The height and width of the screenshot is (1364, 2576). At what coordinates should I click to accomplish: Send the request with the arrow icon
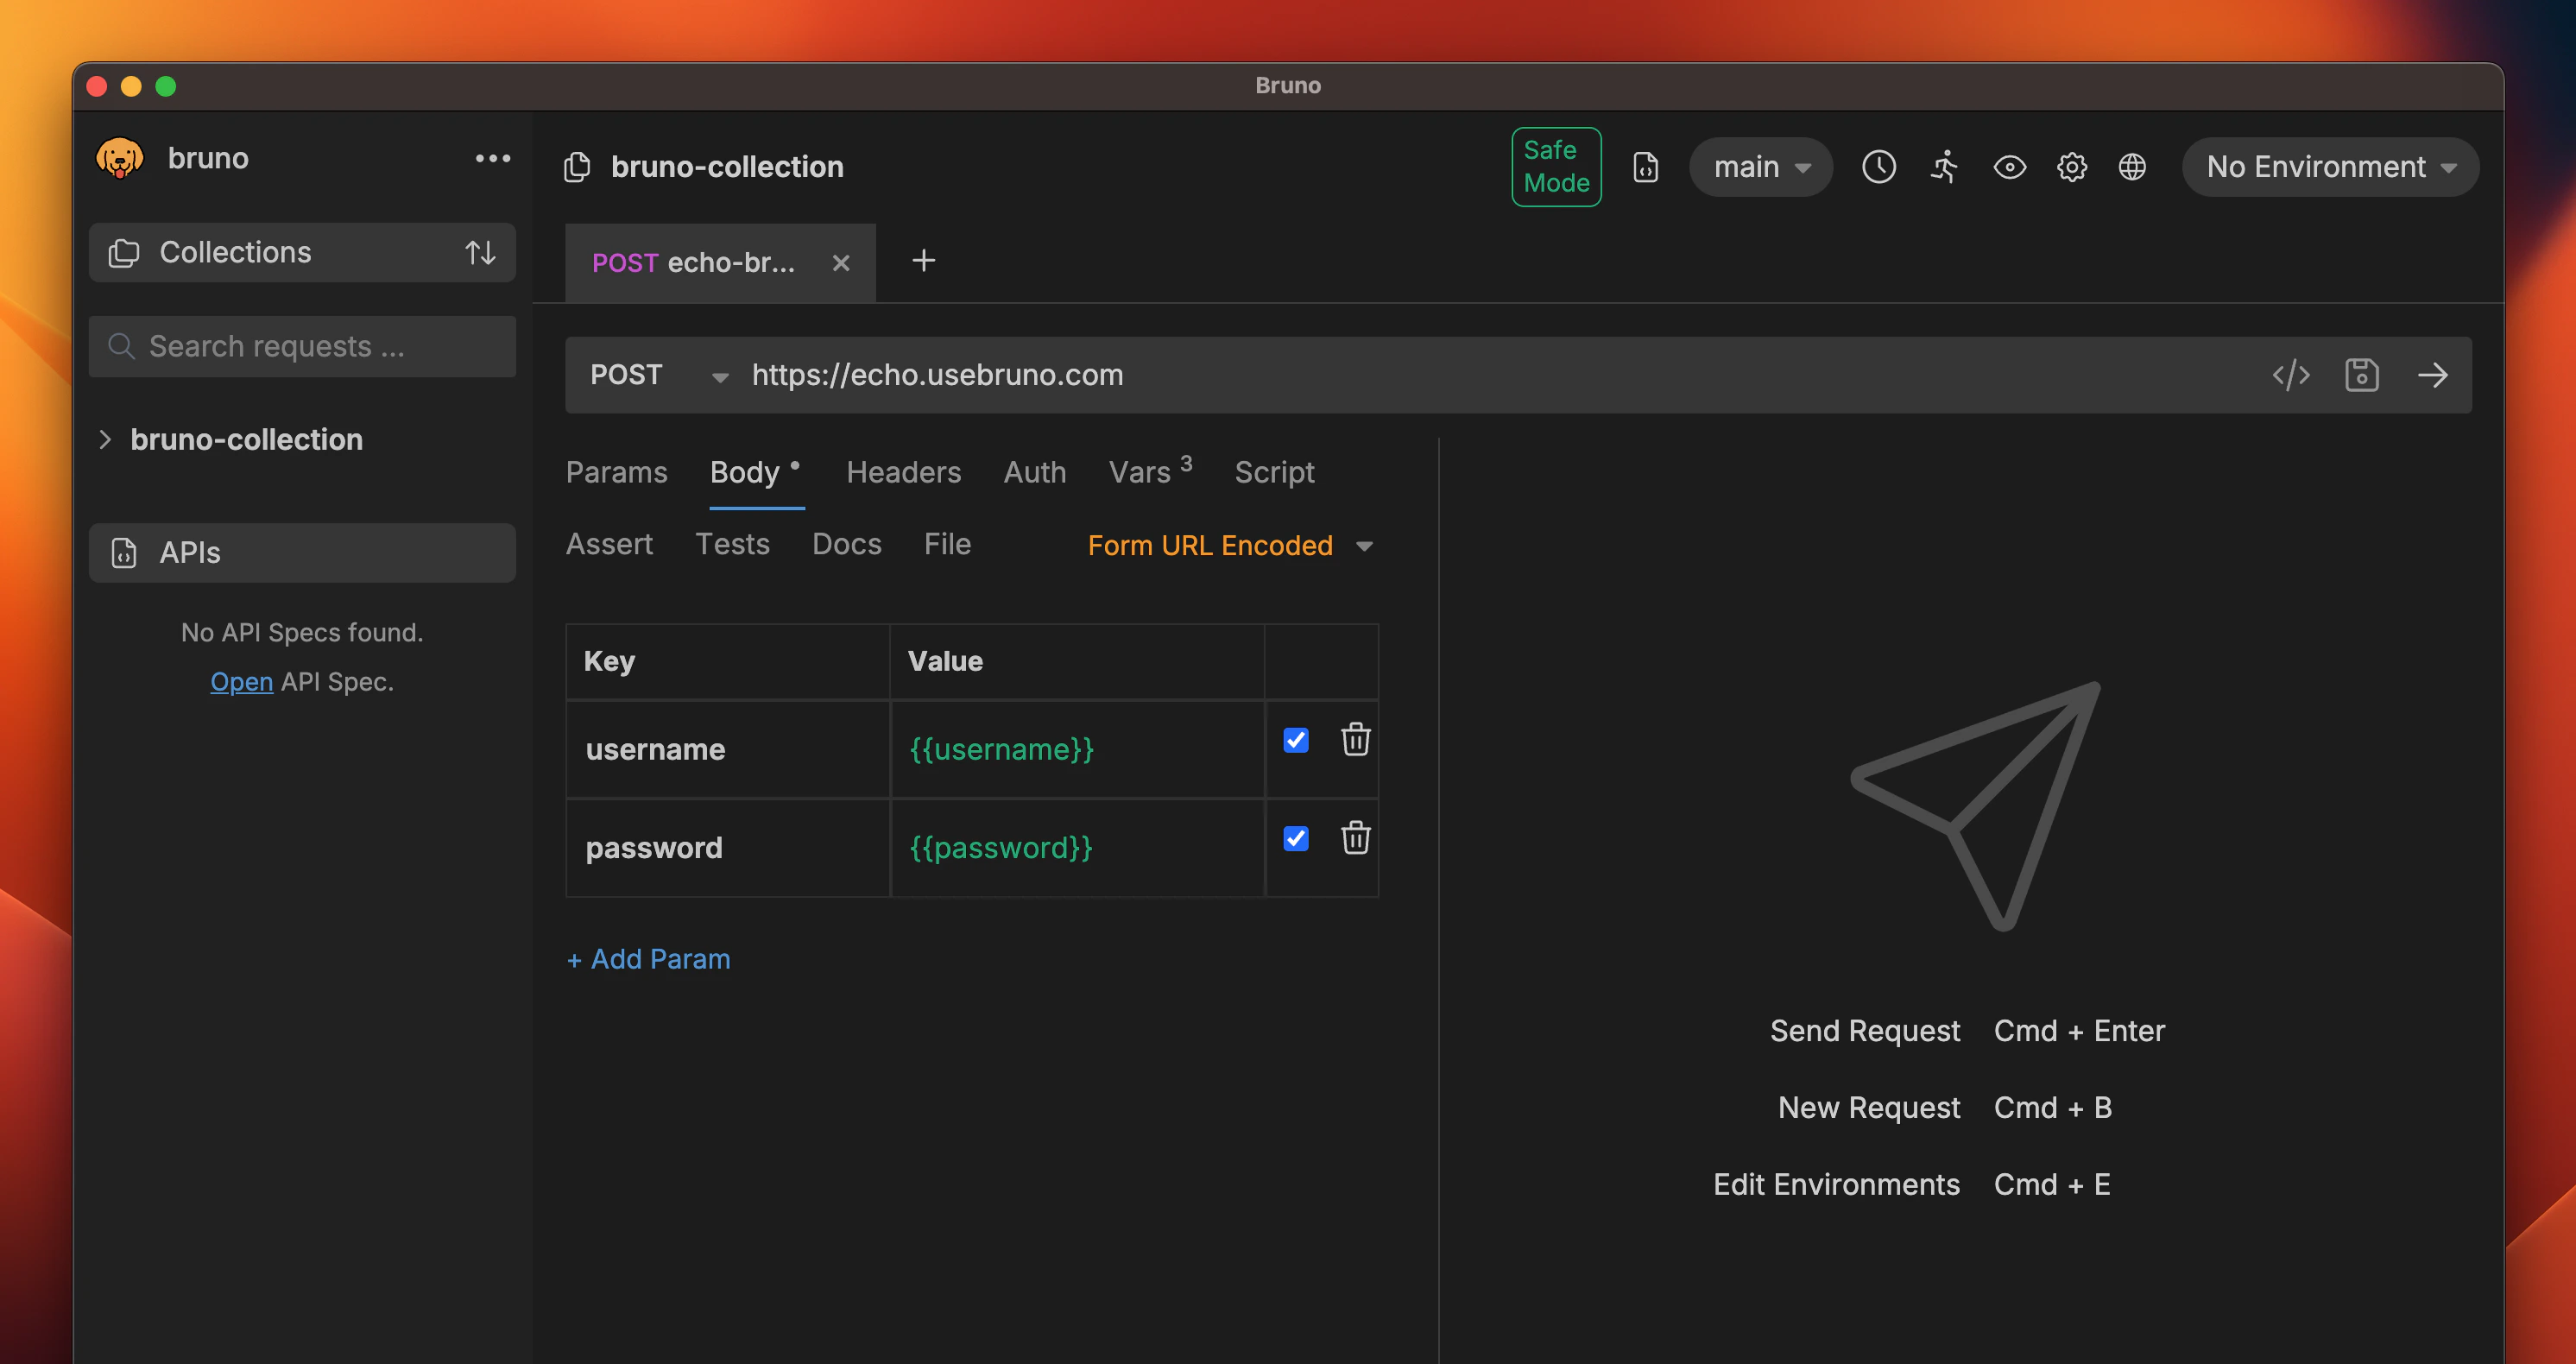coord(2433,375)
